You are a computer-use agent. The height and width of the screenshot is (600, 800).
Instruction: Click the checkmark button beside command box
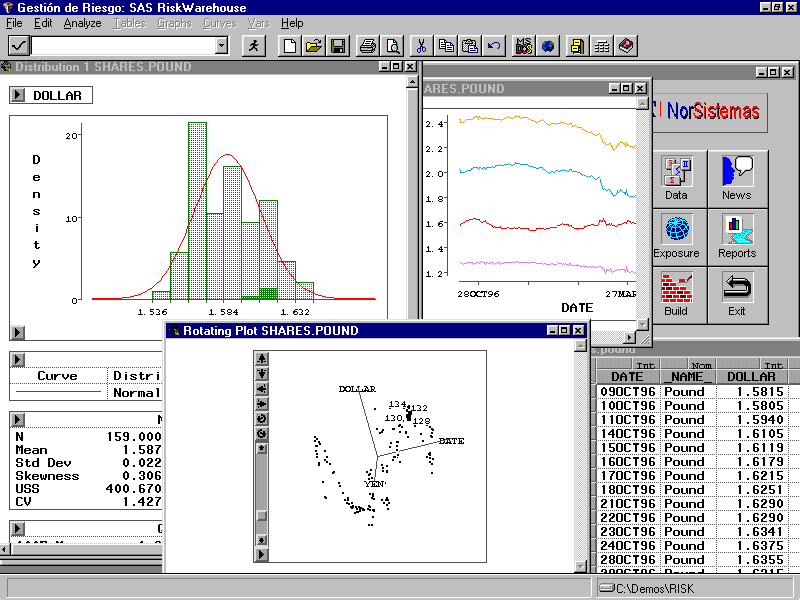tap(19, 46)
